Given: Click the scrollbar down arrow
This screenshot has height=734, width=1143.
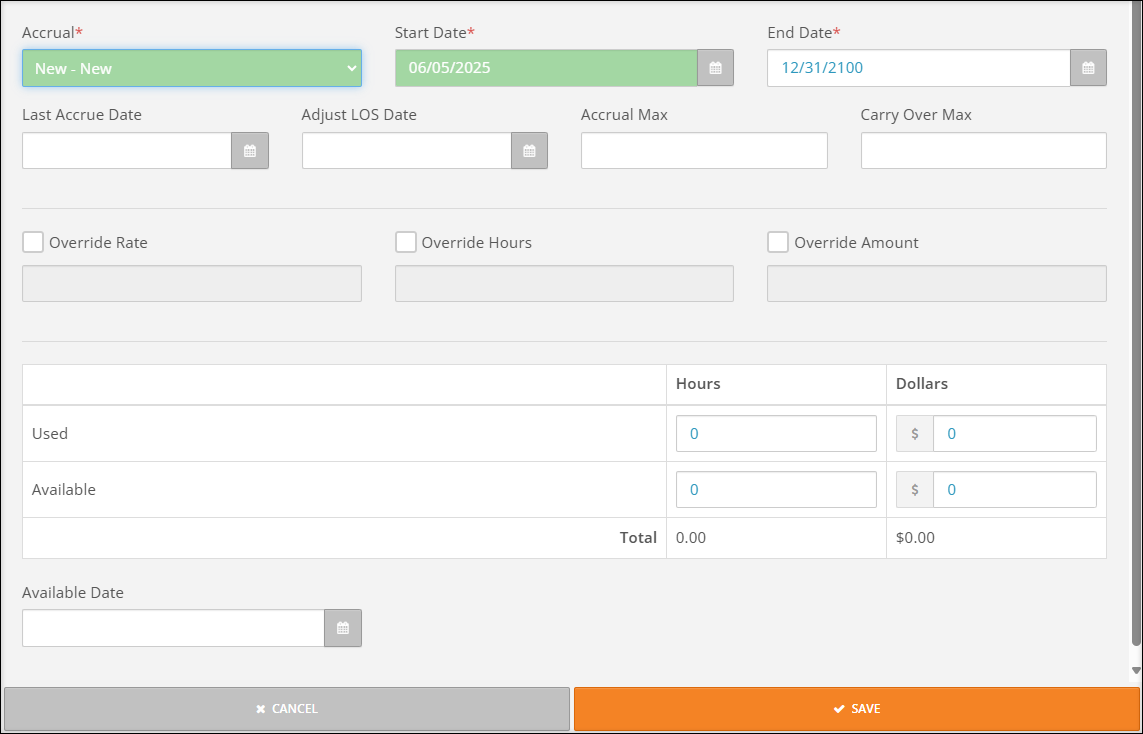Looking at the screenshot, I should coord(1136,670).
